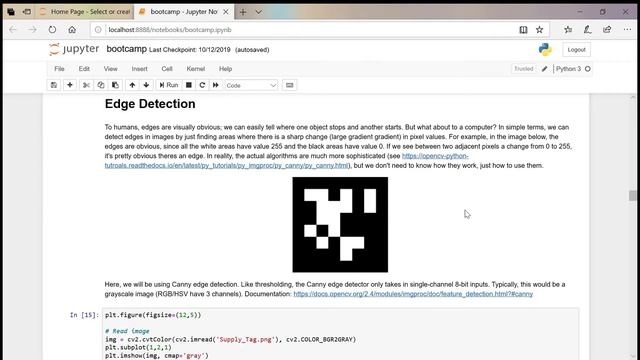Copy selected cells icon

pos(101,85)
